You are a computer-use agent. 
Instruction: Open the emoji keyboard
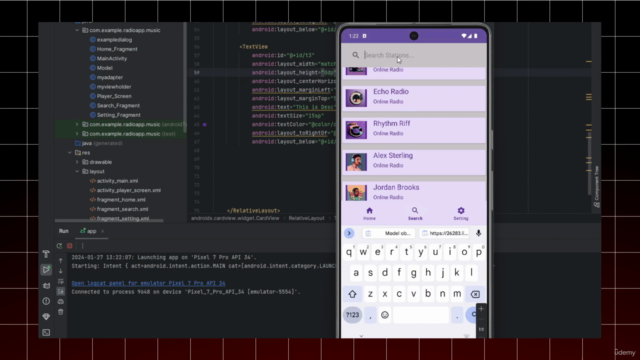tap(384, 315)
